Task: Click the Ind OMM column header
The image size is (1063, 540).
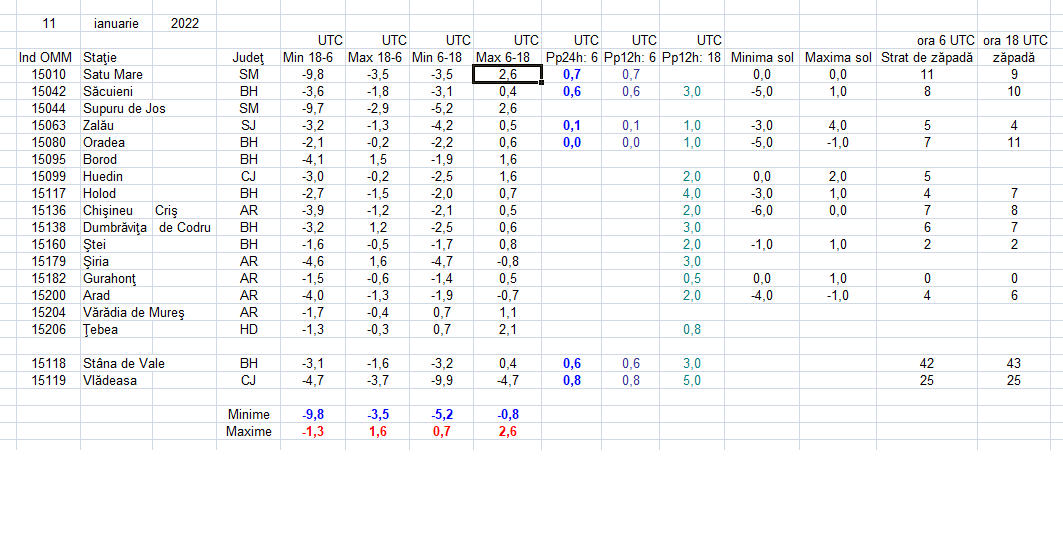Action: tap(45, 58)
